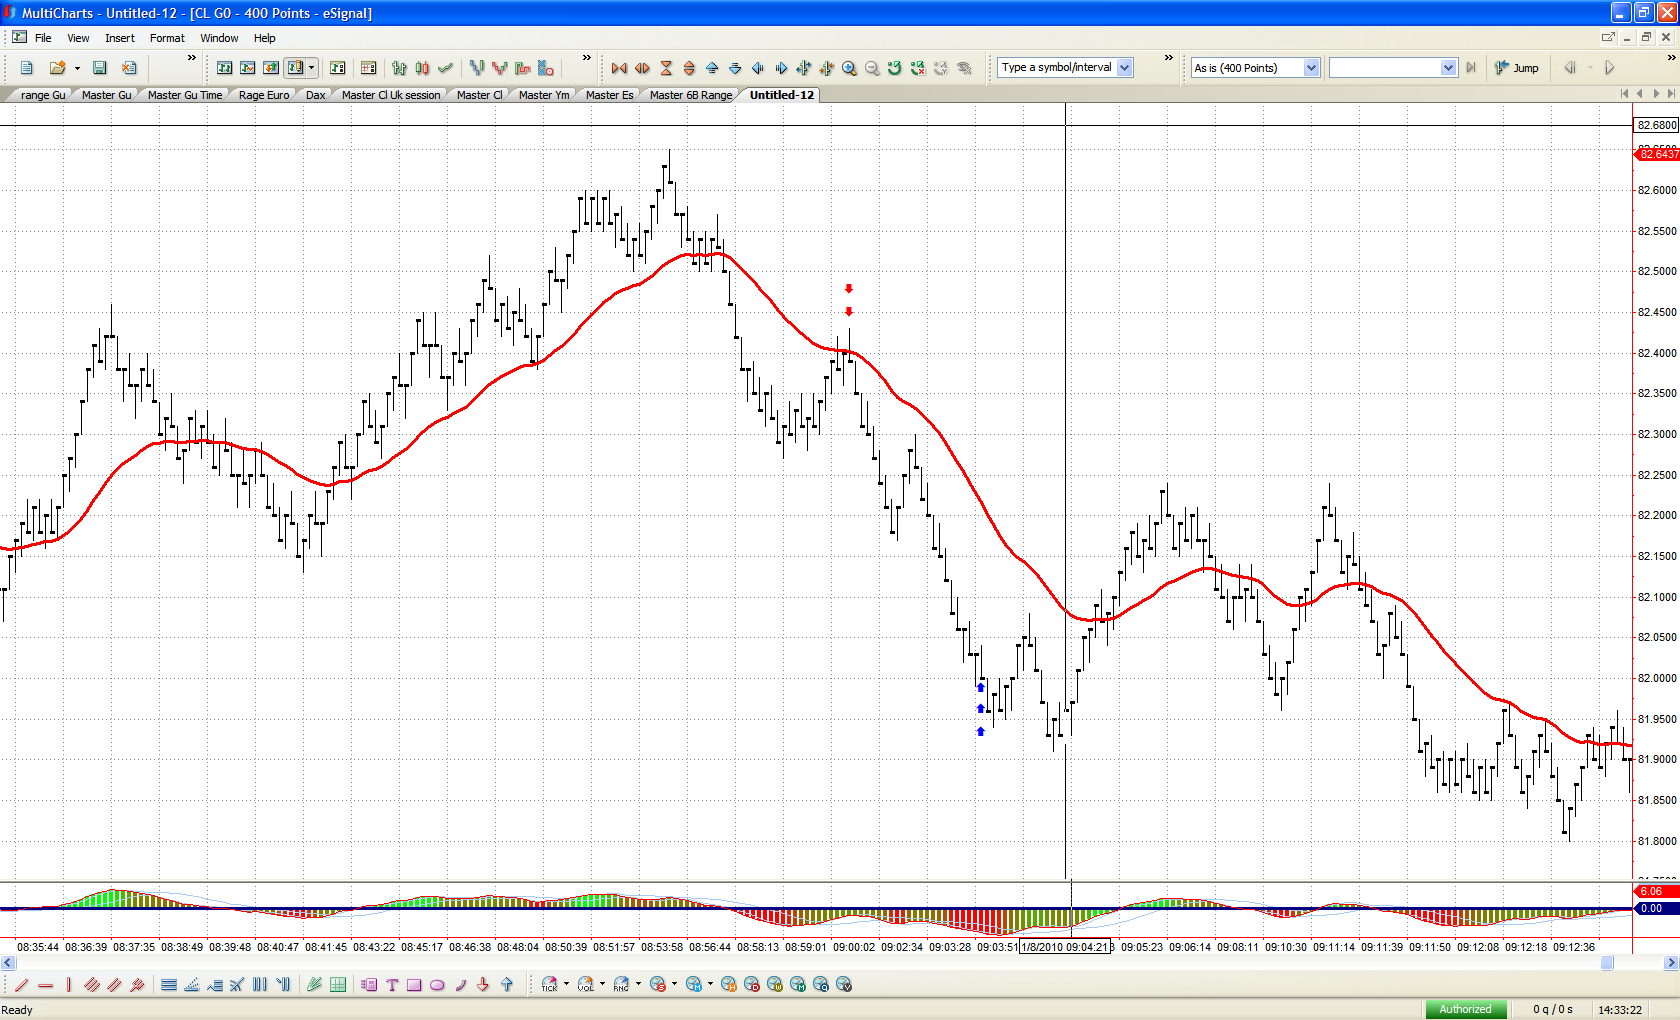Select the vertical line drawing tool

pyautogui.click(x=69, y=985)
